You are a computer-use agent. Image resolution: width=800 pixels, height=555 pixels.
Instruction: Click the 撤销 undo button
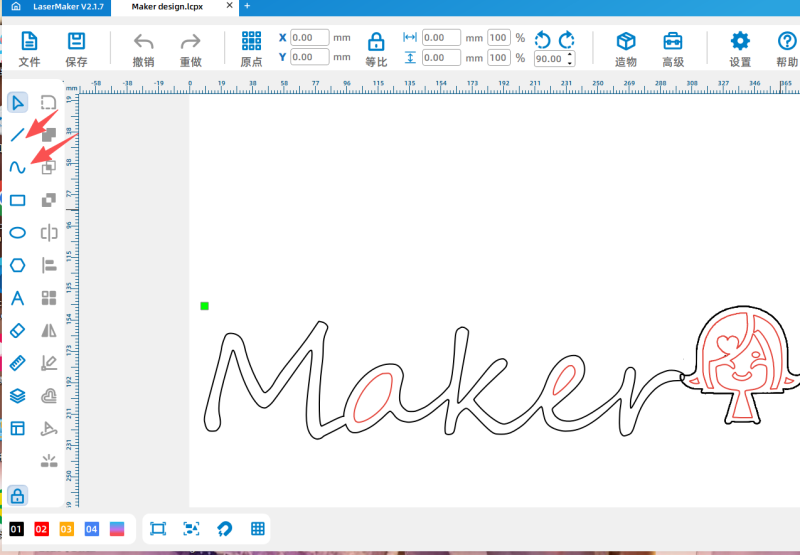coord(144,48)
